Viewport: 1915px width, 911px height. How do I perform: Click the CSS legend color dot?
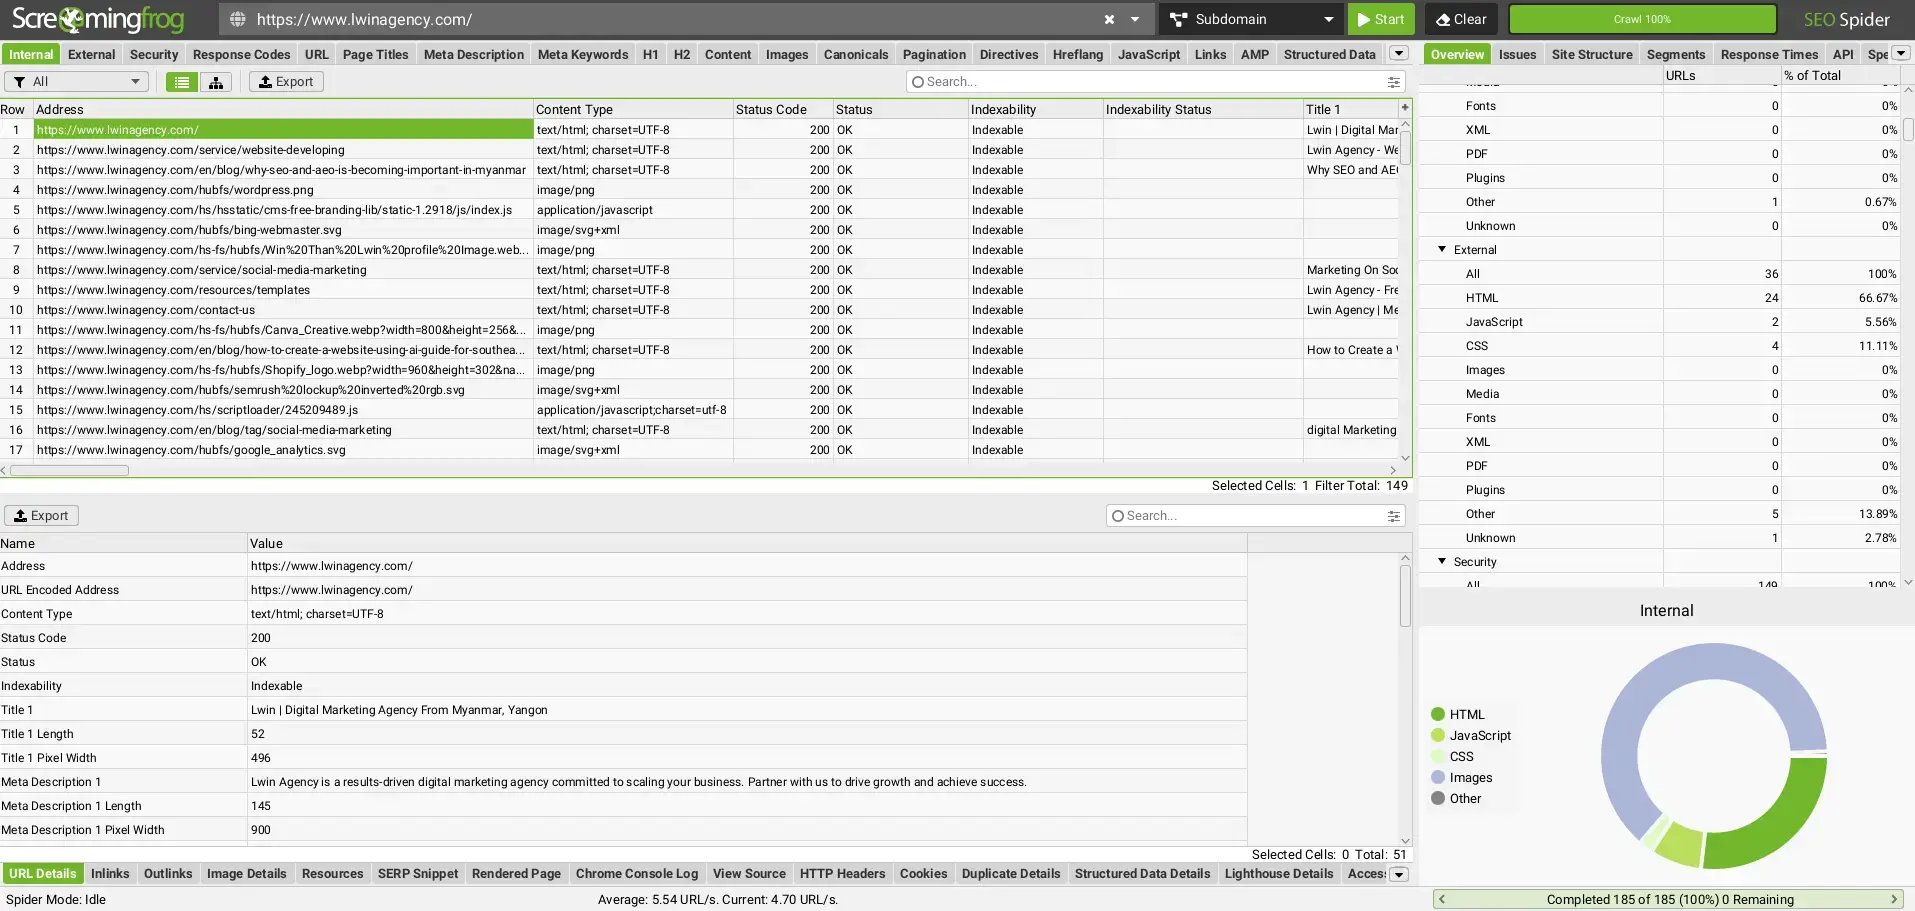point(1438,756)
